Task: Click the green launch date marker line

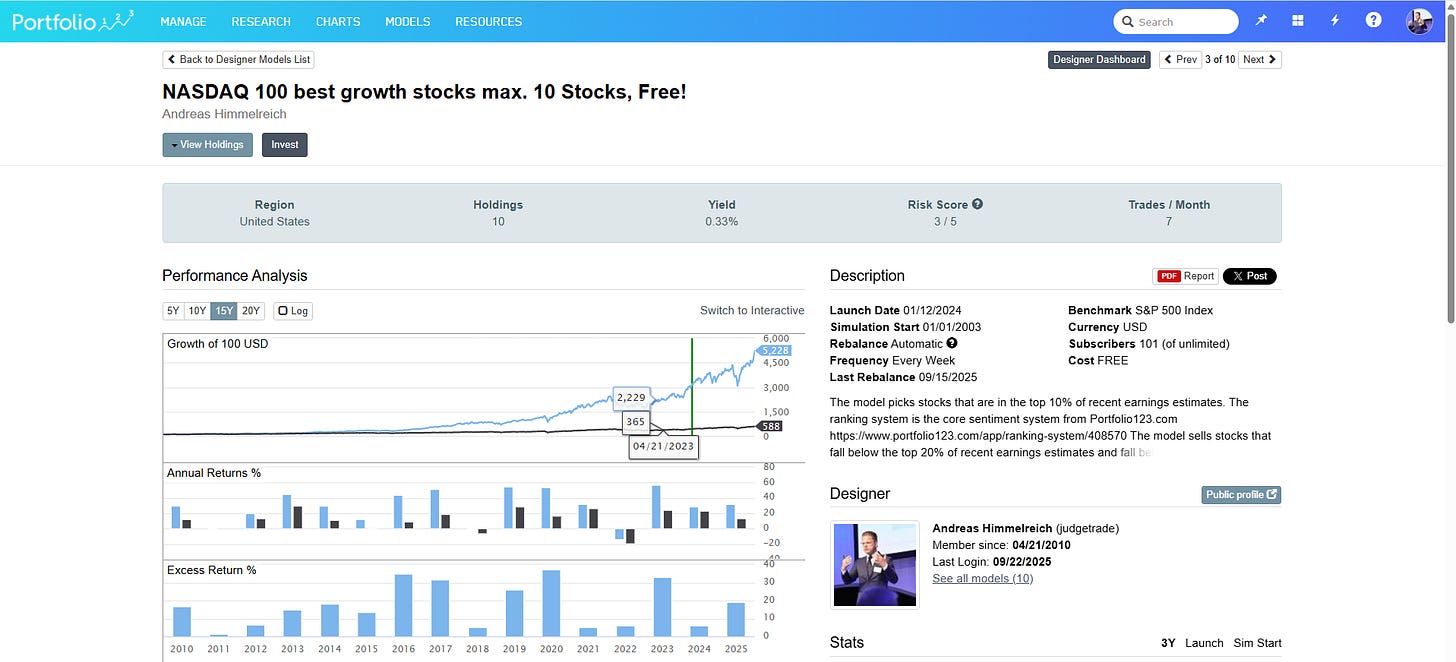Action: [692, 386]
